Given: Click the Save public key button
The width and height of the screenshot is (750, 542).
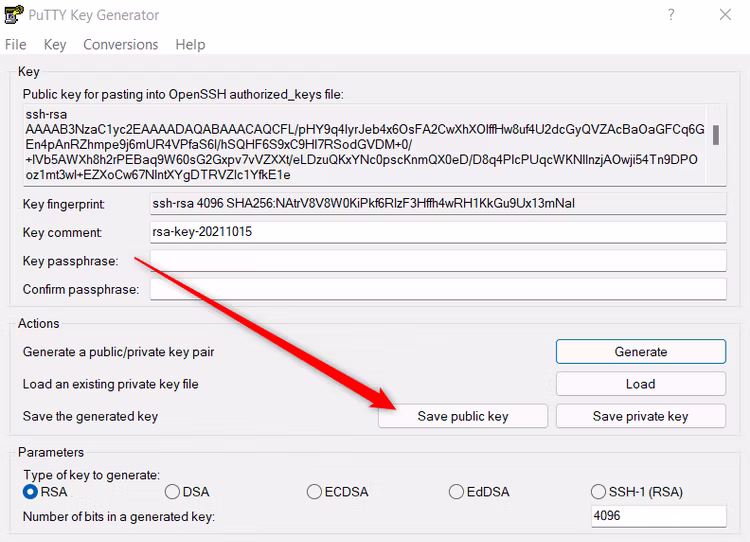Looking at the screenshot, I should (463, 416).
